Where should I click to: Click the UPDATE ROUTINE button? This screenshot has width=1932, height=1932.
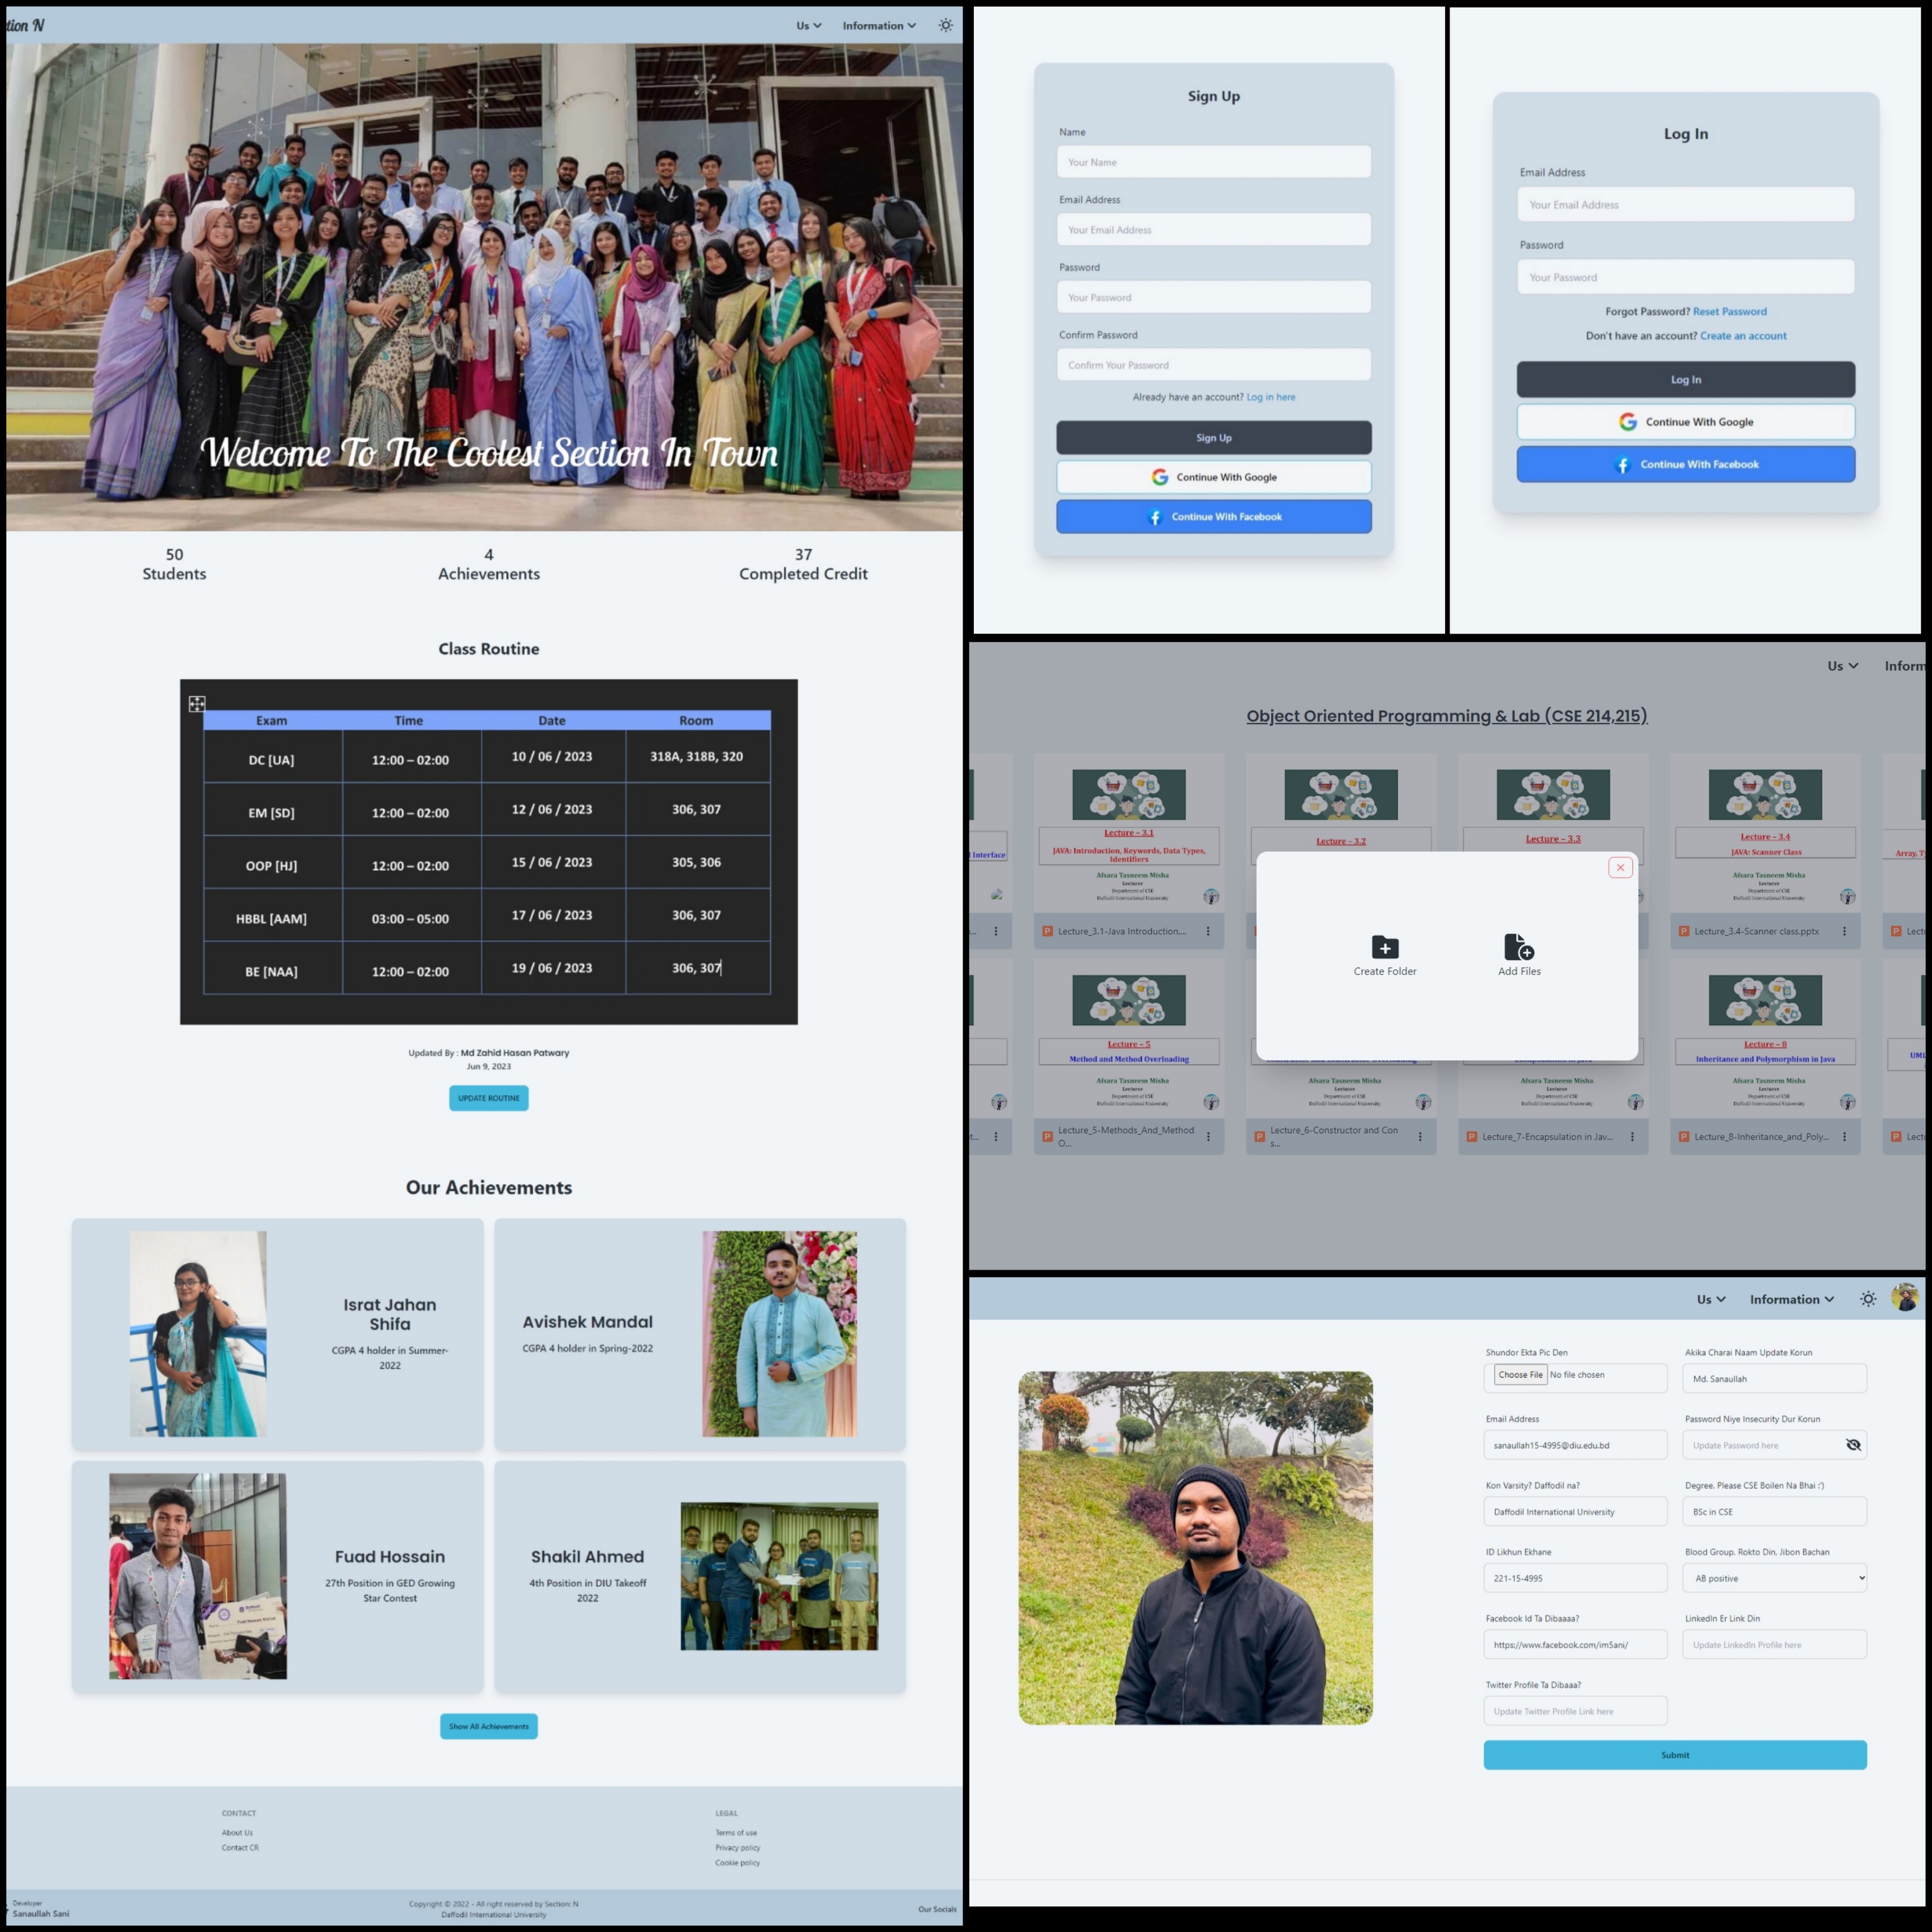pyautogui.click(x=488, y=1098)
